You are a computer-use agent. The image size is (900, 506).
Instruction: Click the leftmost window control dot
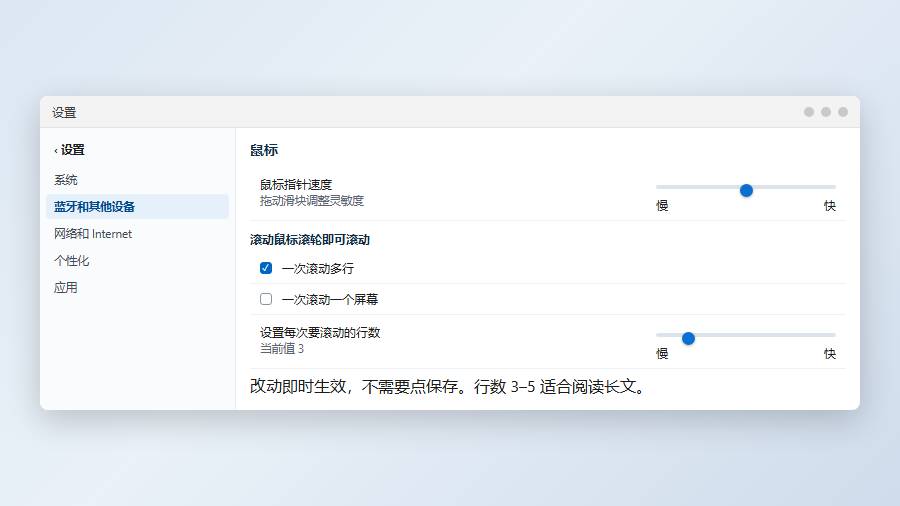tap(809, 112)
